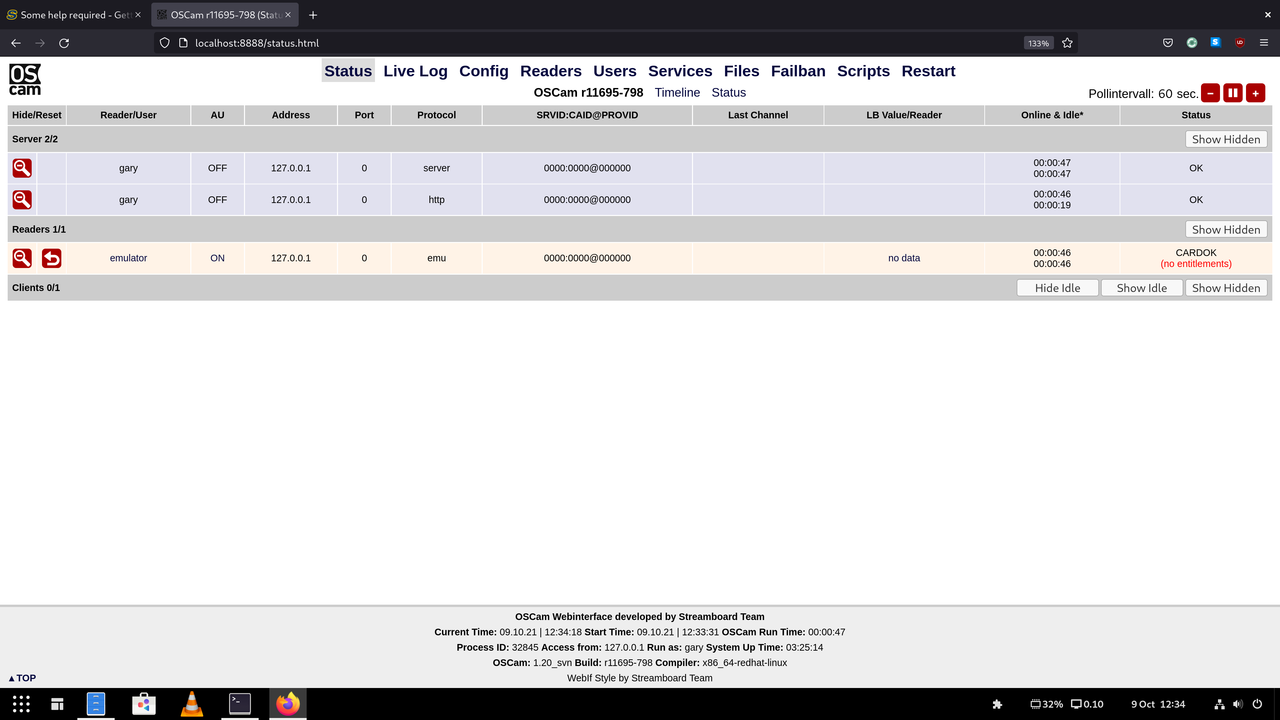This screenshot has width=1280, height=720.
Task: Open the uBlock Origin extension icon
Action: (x=1240, y=43)
